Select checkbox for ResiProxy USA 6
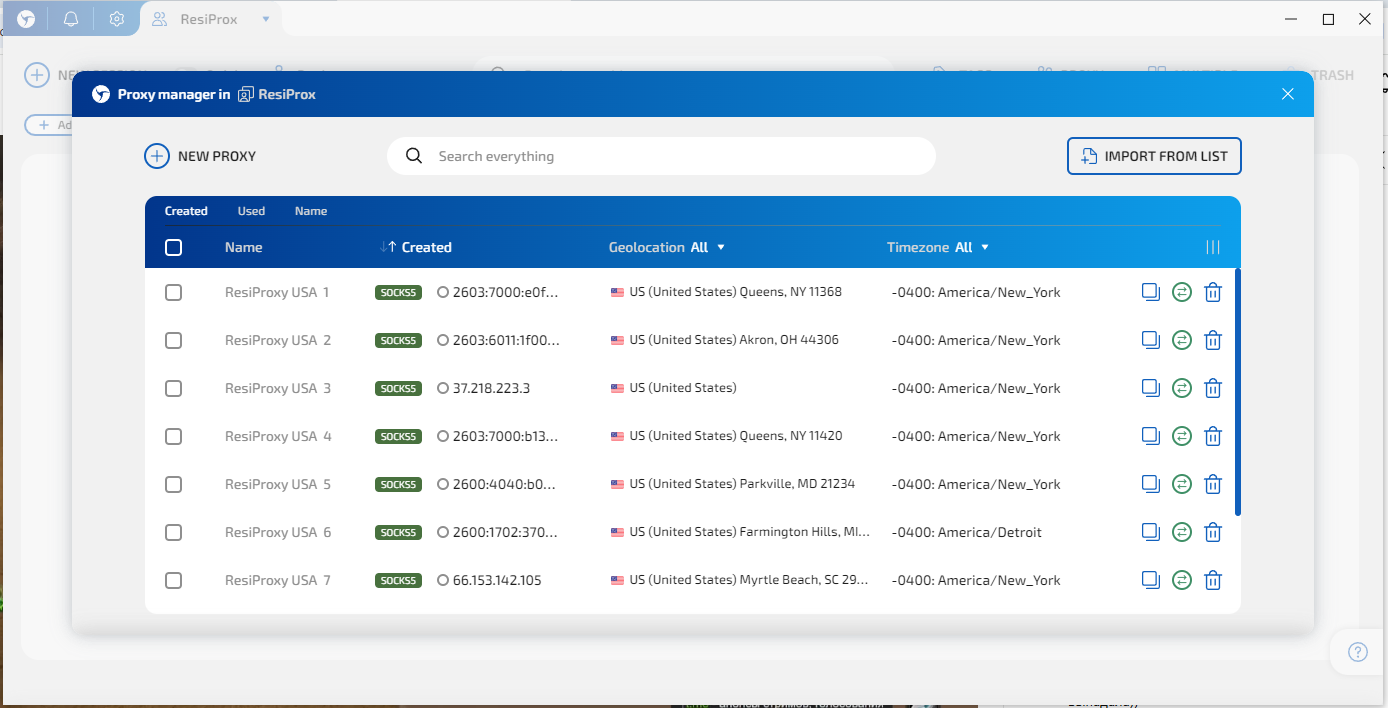 coord(173,532)
